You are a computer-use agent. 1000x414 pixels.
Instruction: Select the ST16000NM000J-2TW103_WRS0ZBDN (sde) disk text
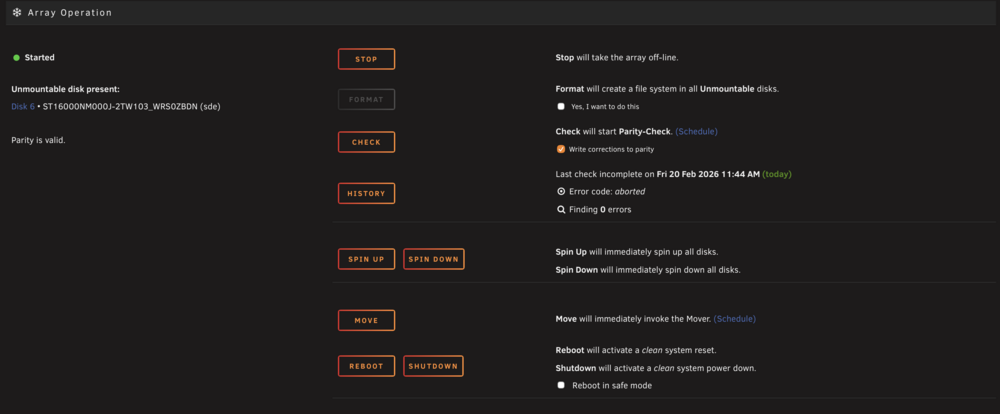[x=131, y=107]
